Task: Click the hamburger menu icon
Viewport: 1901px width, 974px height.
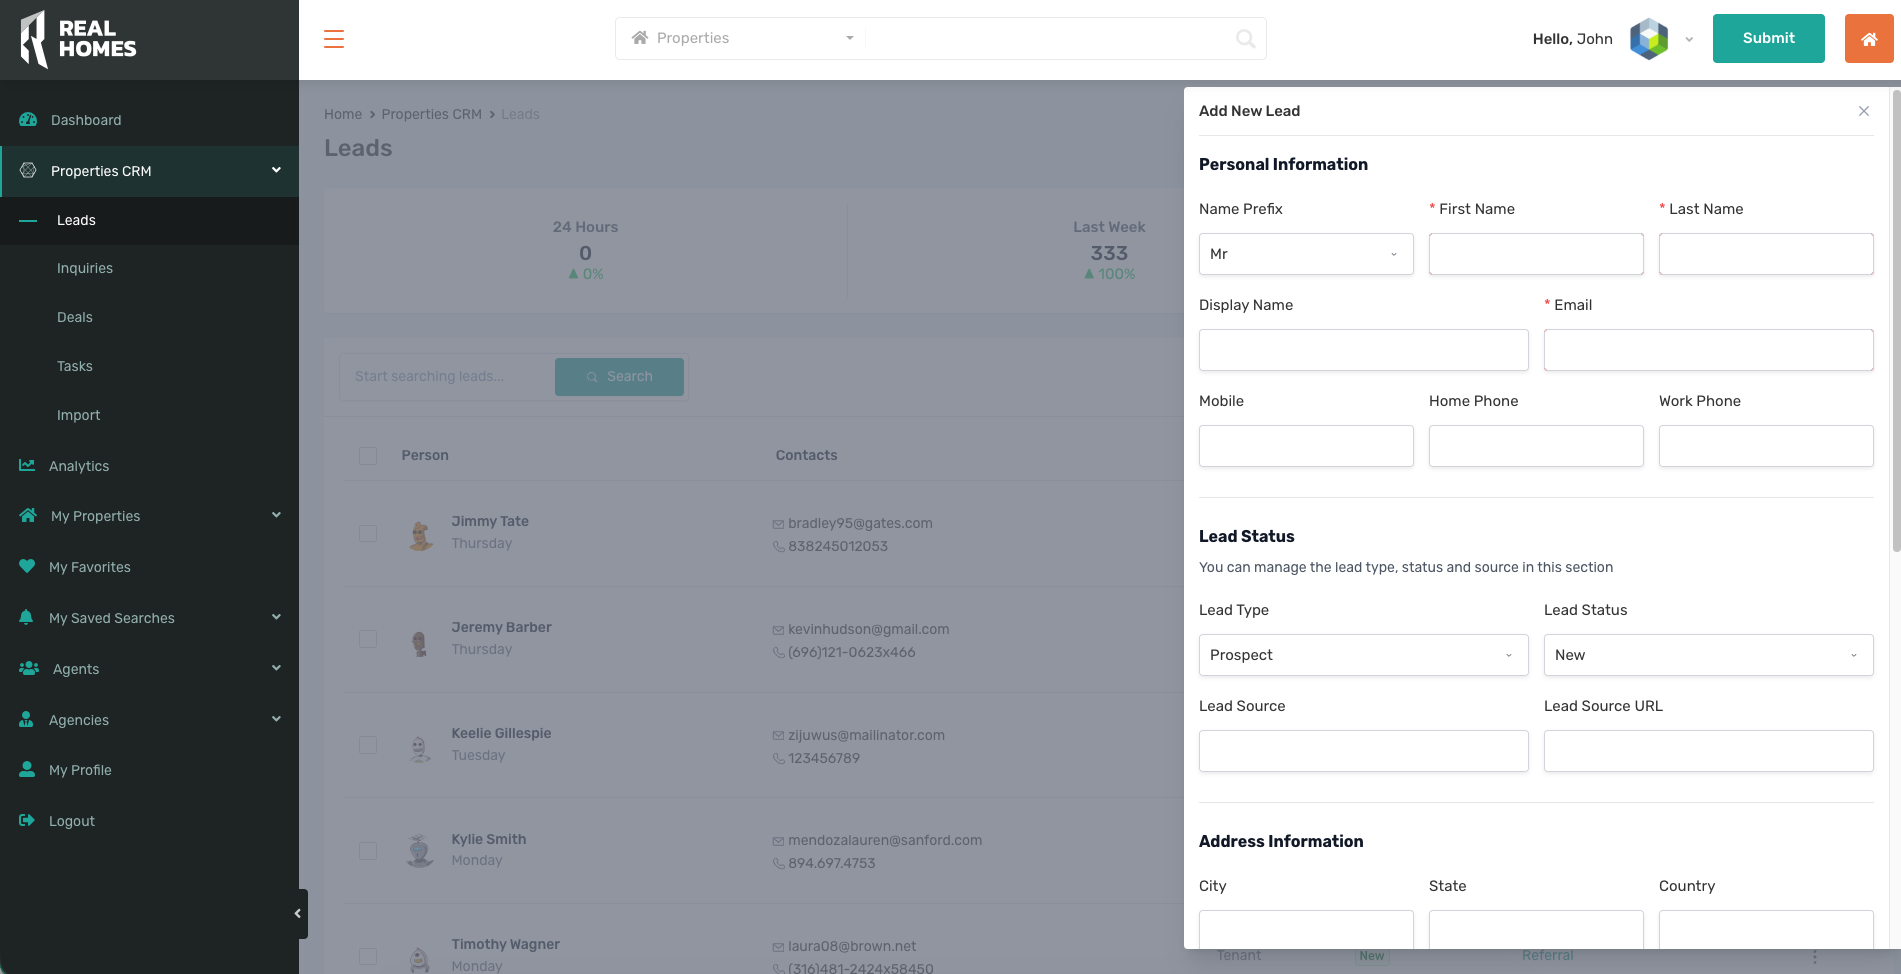Action: [x=334, y=39]
